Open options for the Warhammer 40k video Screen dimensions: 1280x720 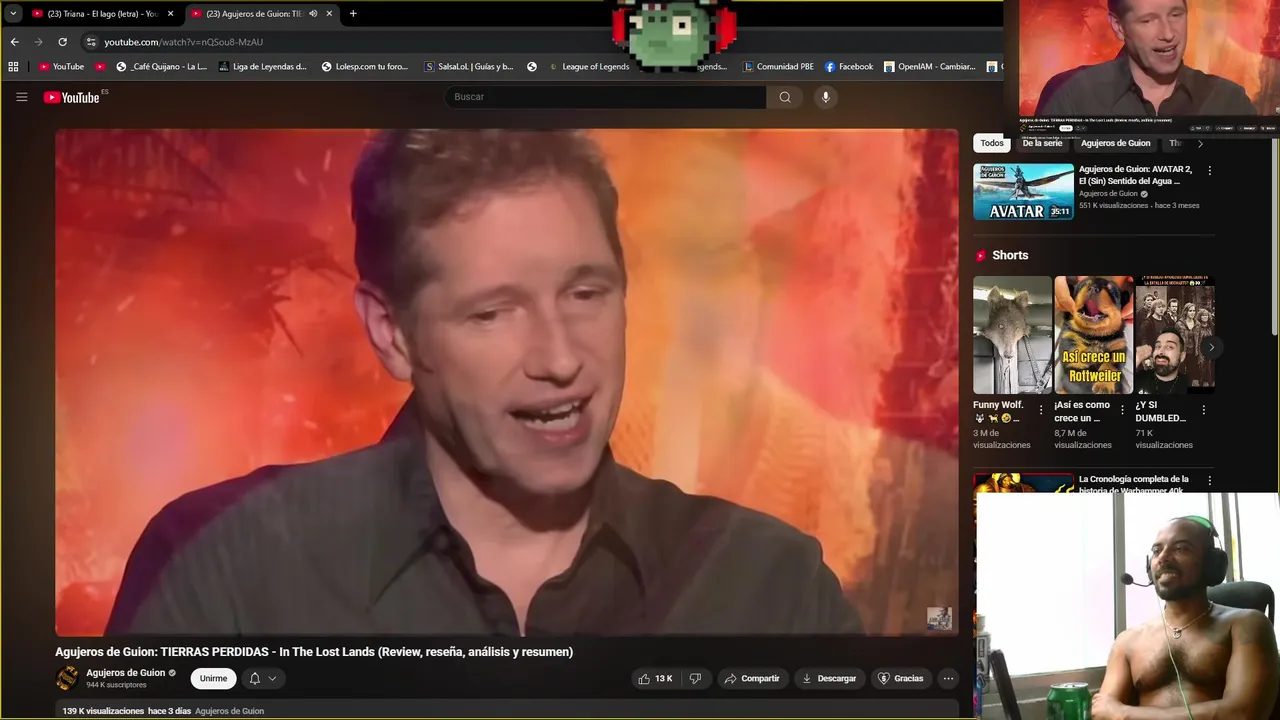pos(1209,480)
